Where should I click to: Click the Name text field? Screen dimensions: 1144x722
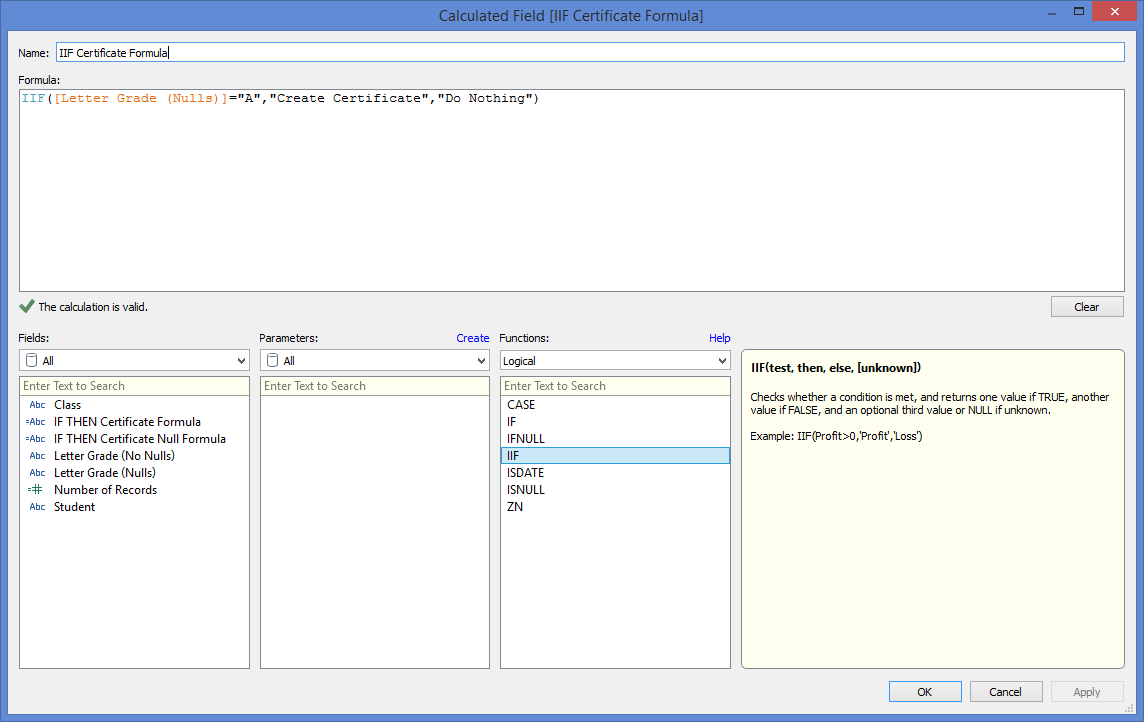[x=590, y=53]
